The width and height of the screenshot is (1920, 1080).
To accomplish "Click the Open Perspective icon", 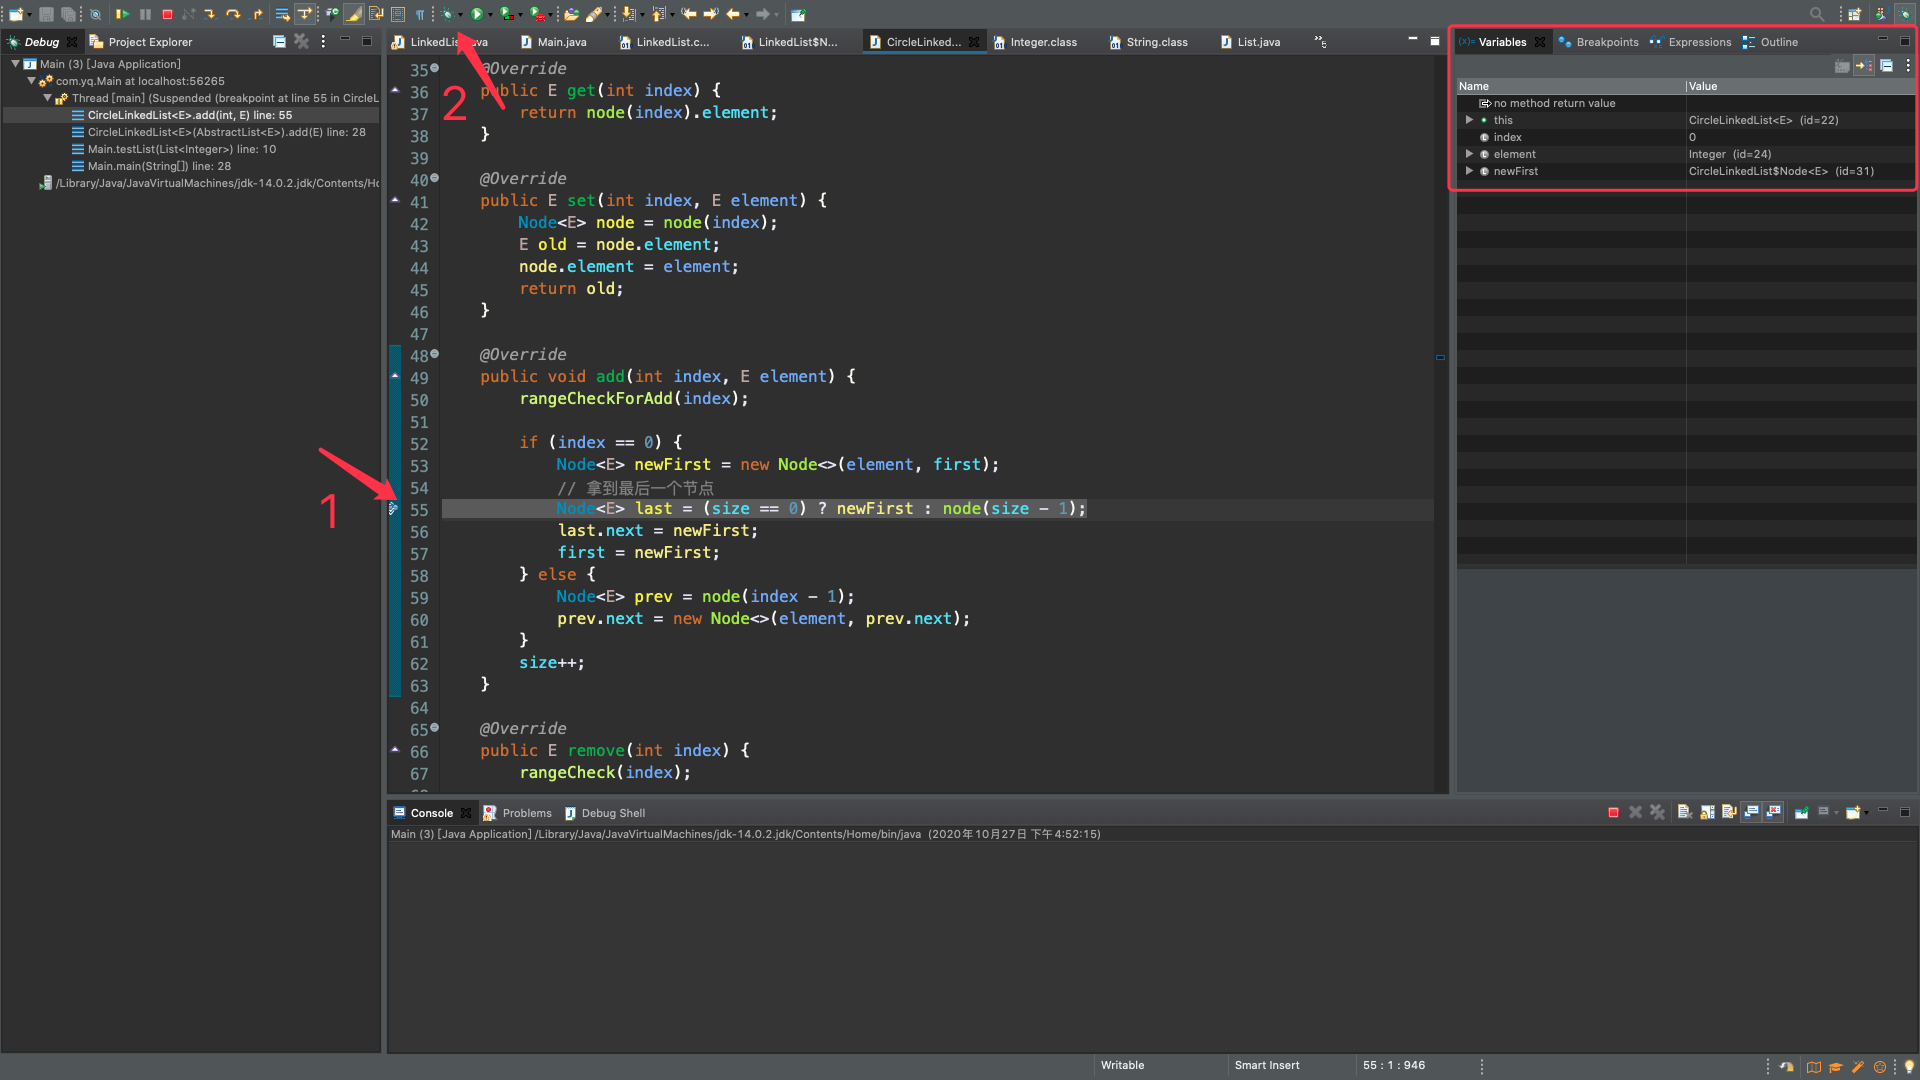I will click(x=1854, y=14).
